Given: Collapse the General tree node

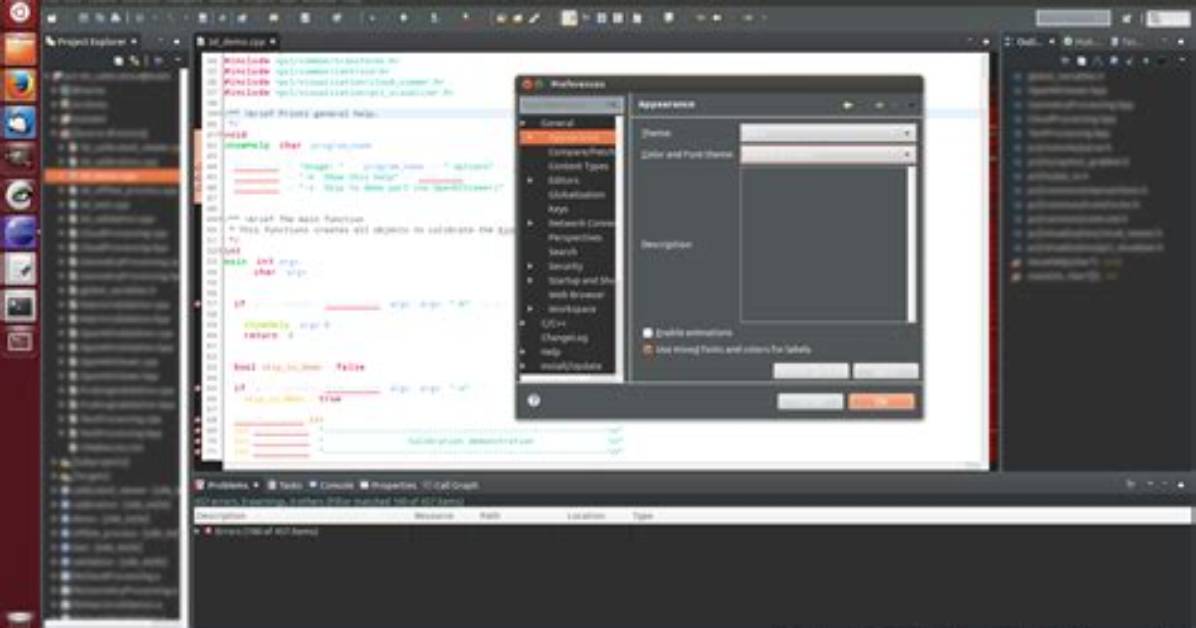Looking at the screenshot, I should click(x=523, y=123).
